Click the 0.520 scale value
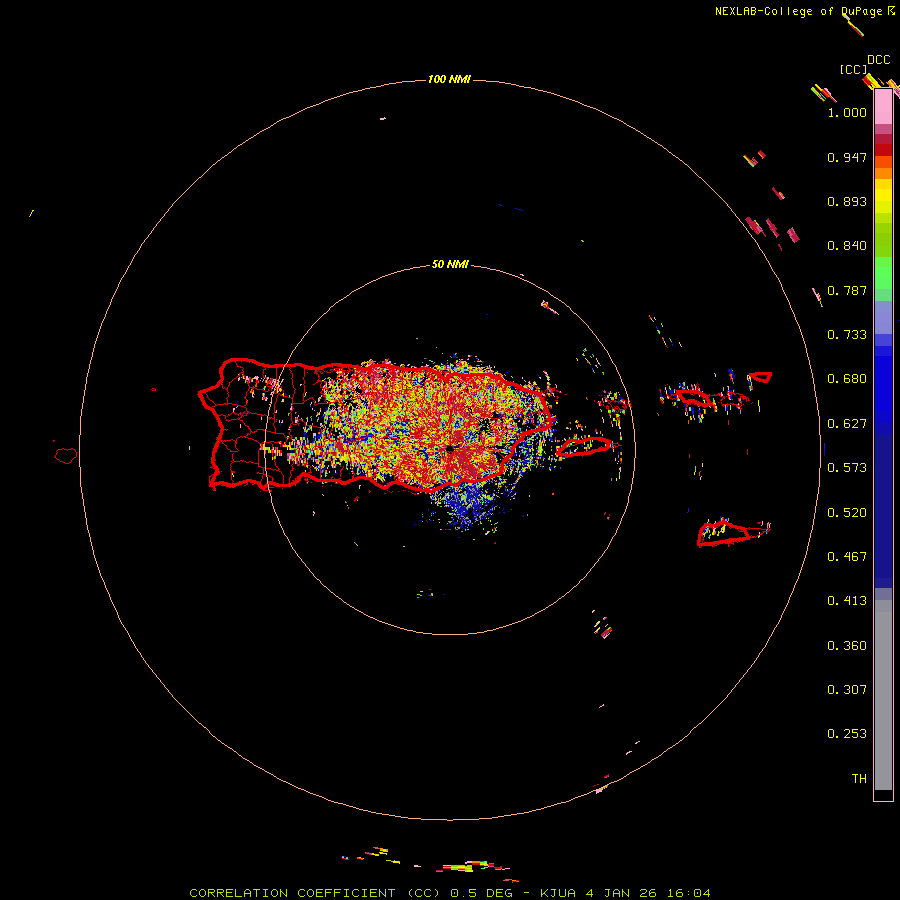900x900 pixels. coord(847,513)
